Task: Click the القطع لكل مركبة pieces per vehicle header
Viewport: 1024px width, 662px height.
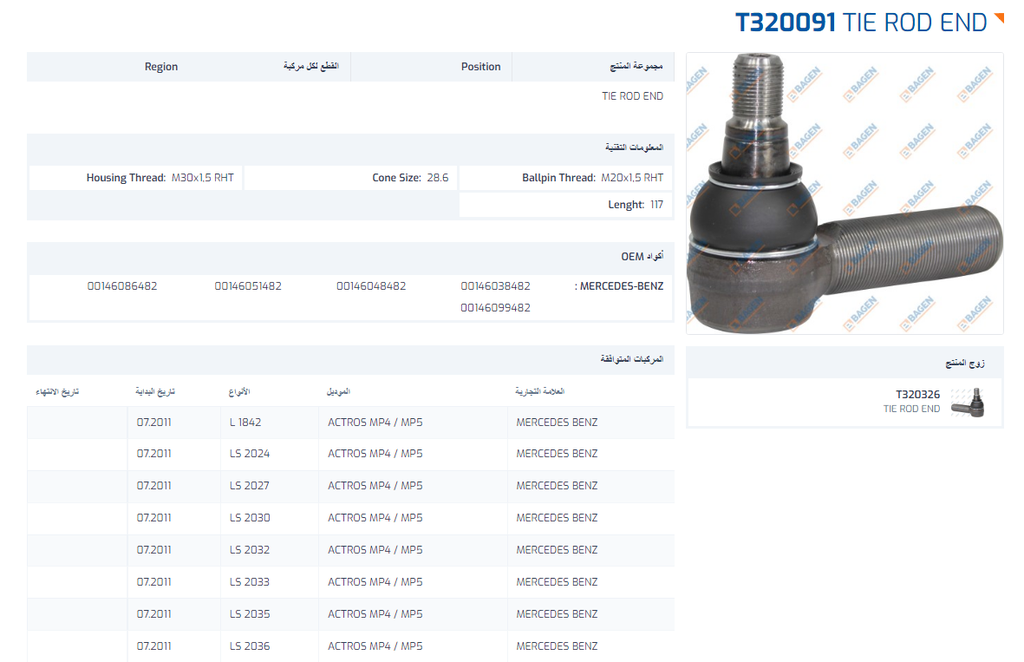Action: [x=311, y=66]
